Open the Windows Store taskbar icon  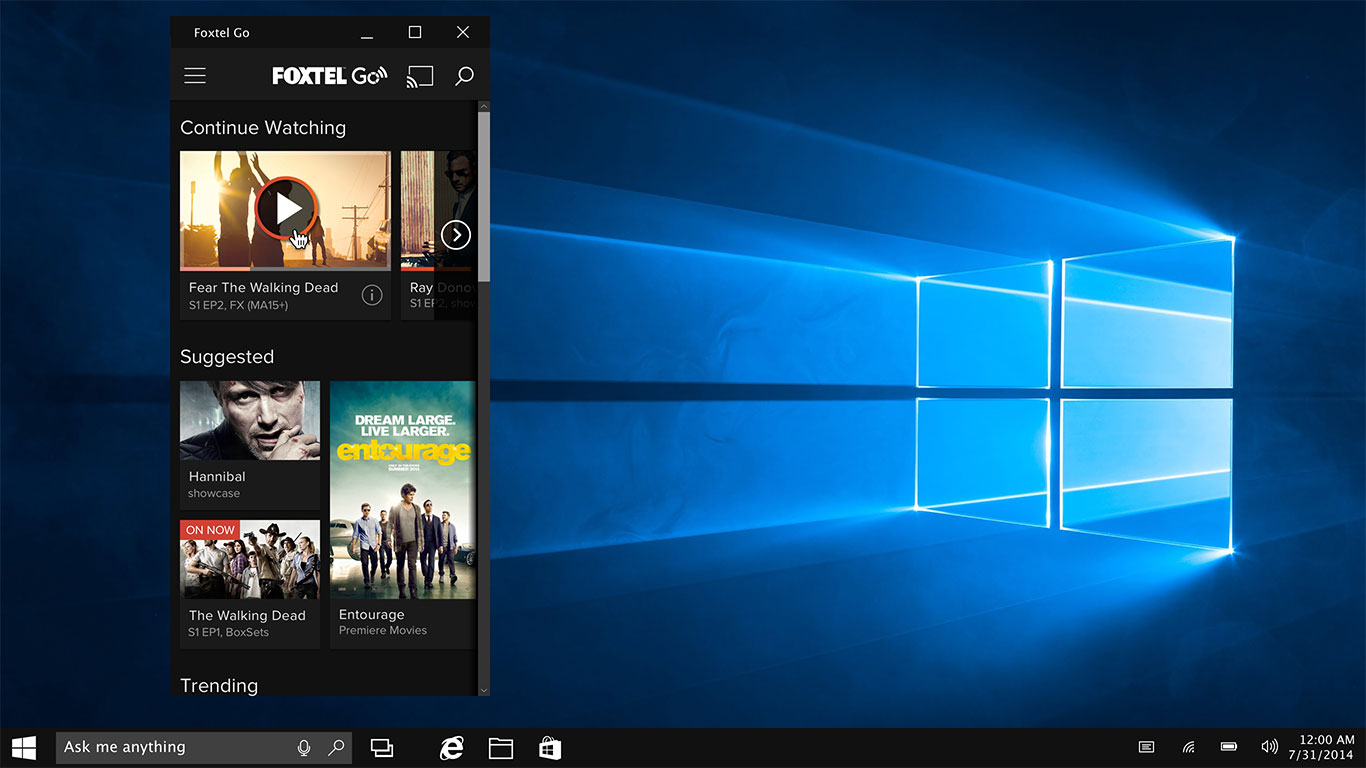click(550, 747)
